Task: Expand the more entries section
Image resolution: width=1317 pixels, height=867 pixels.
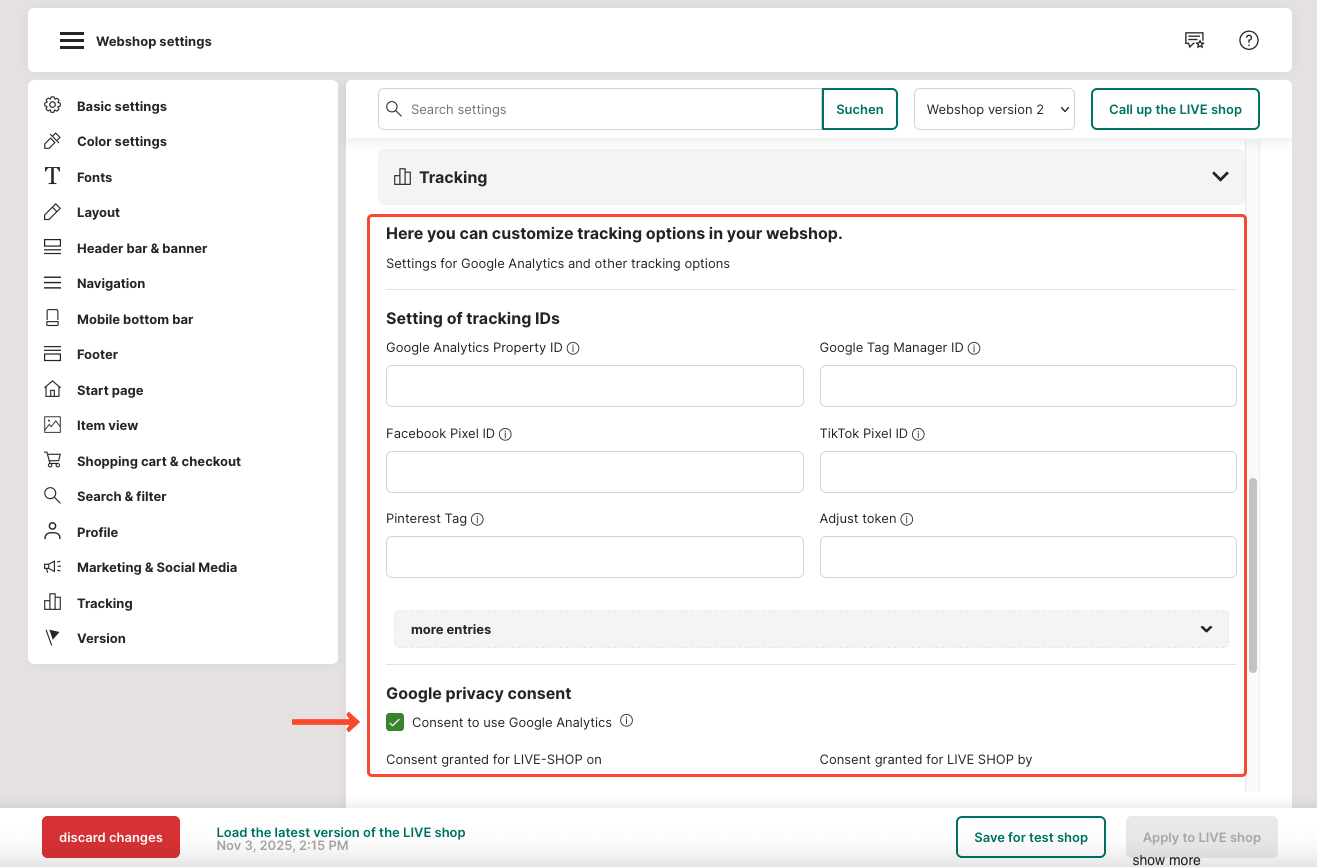Action: pyautogui.click(x=811, y=629)
